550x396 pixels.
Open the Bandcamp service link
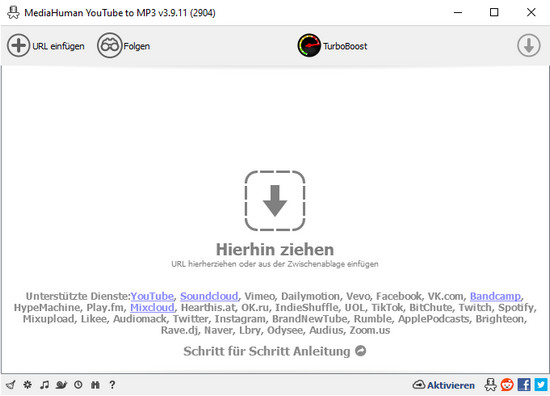495,296
